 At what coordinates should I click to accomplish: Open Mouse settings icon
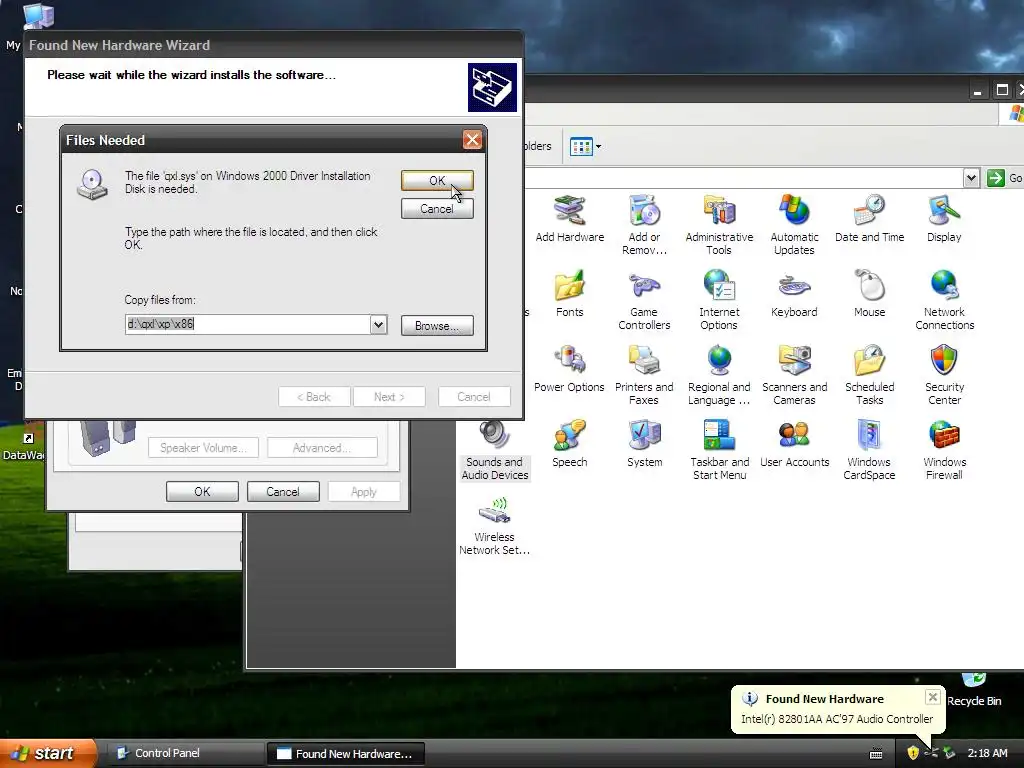(x=869, y=294)
